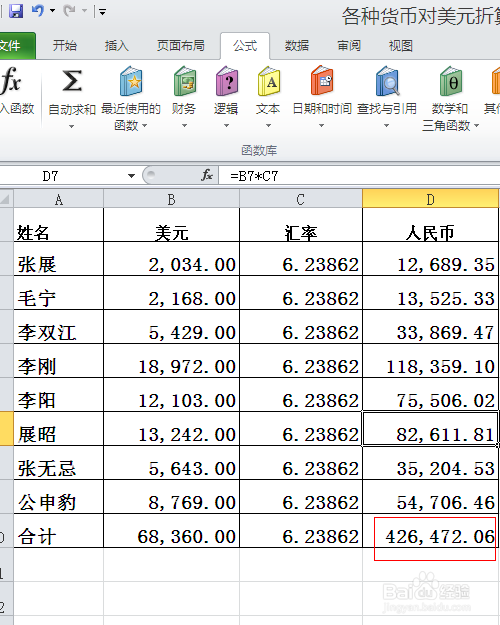Open the 文件 (File) tab
The image size is (500, 625).
[16, 45]
